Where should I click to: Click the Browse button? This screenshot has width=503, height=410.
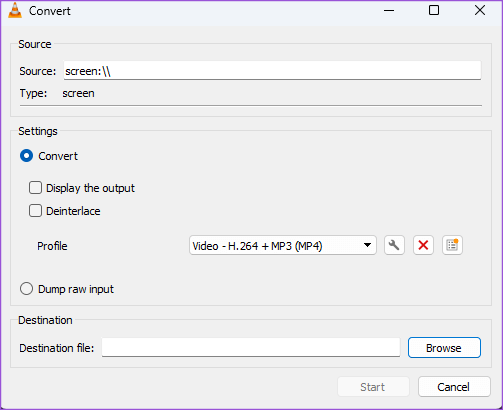(x=444, y=348)
